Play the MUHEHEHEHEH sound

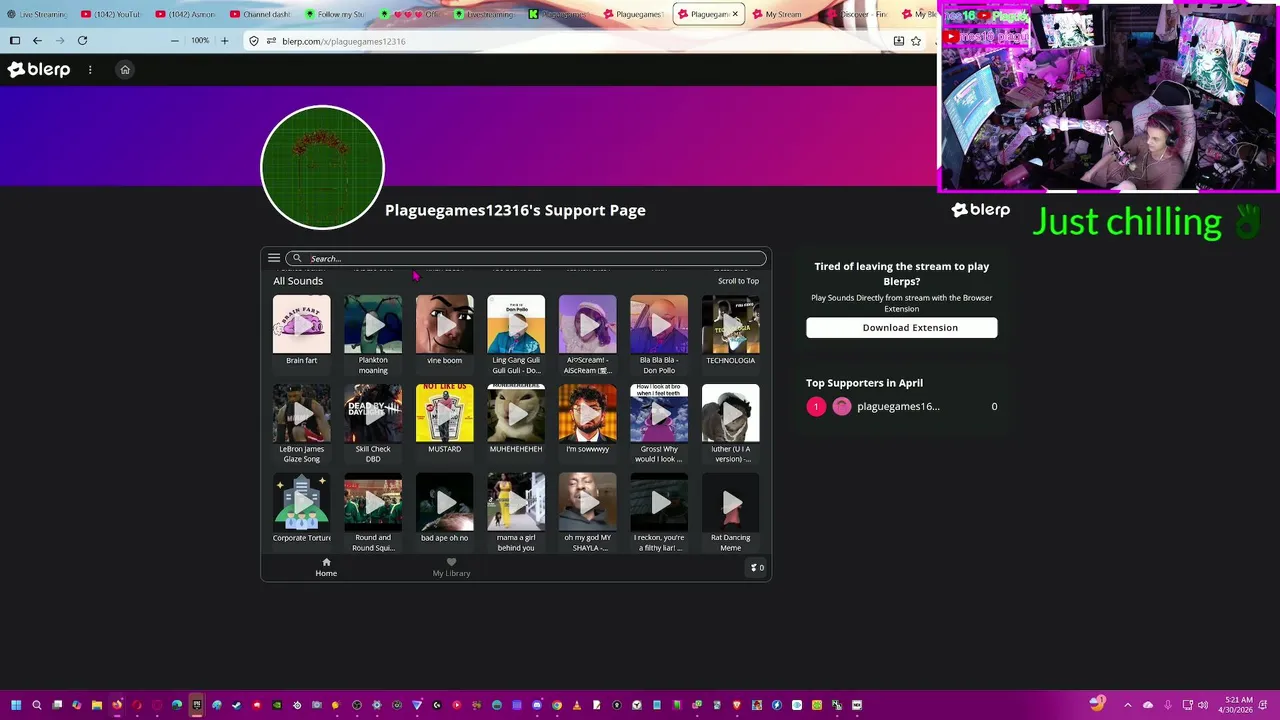coord(516,413)
